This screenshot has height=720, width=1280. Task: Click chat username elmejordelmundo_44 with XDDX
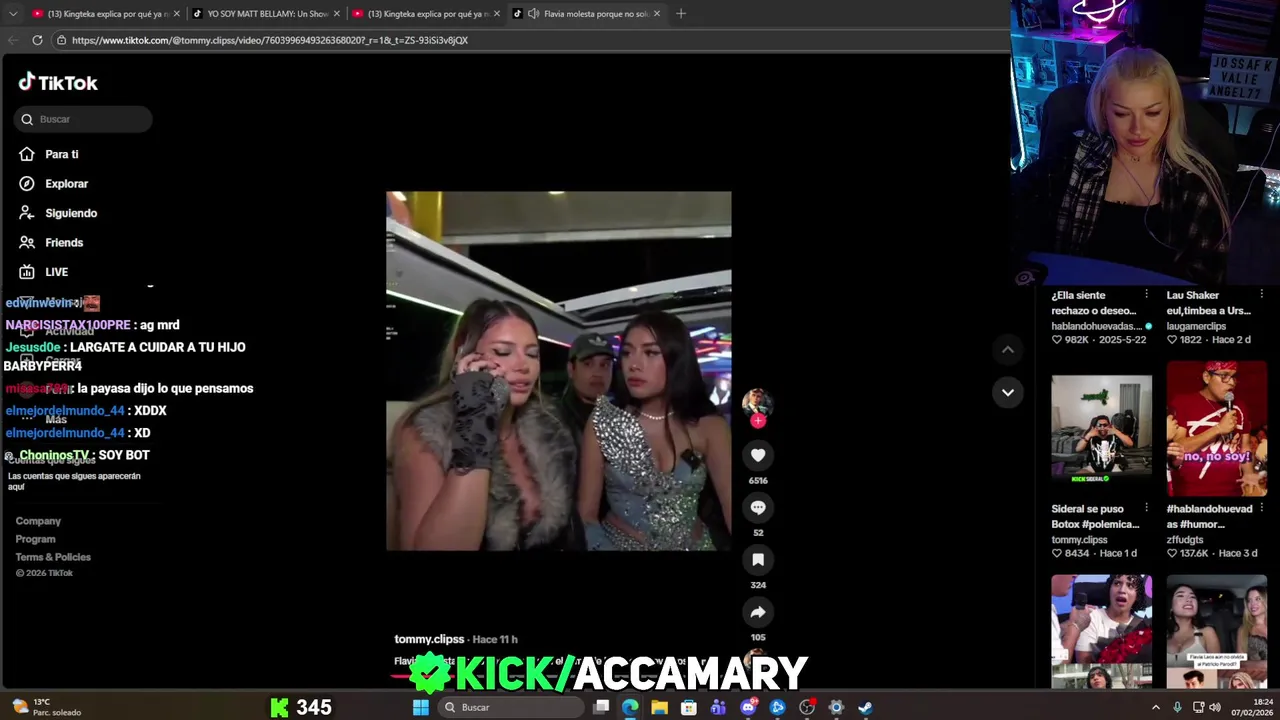pos(65,411)
